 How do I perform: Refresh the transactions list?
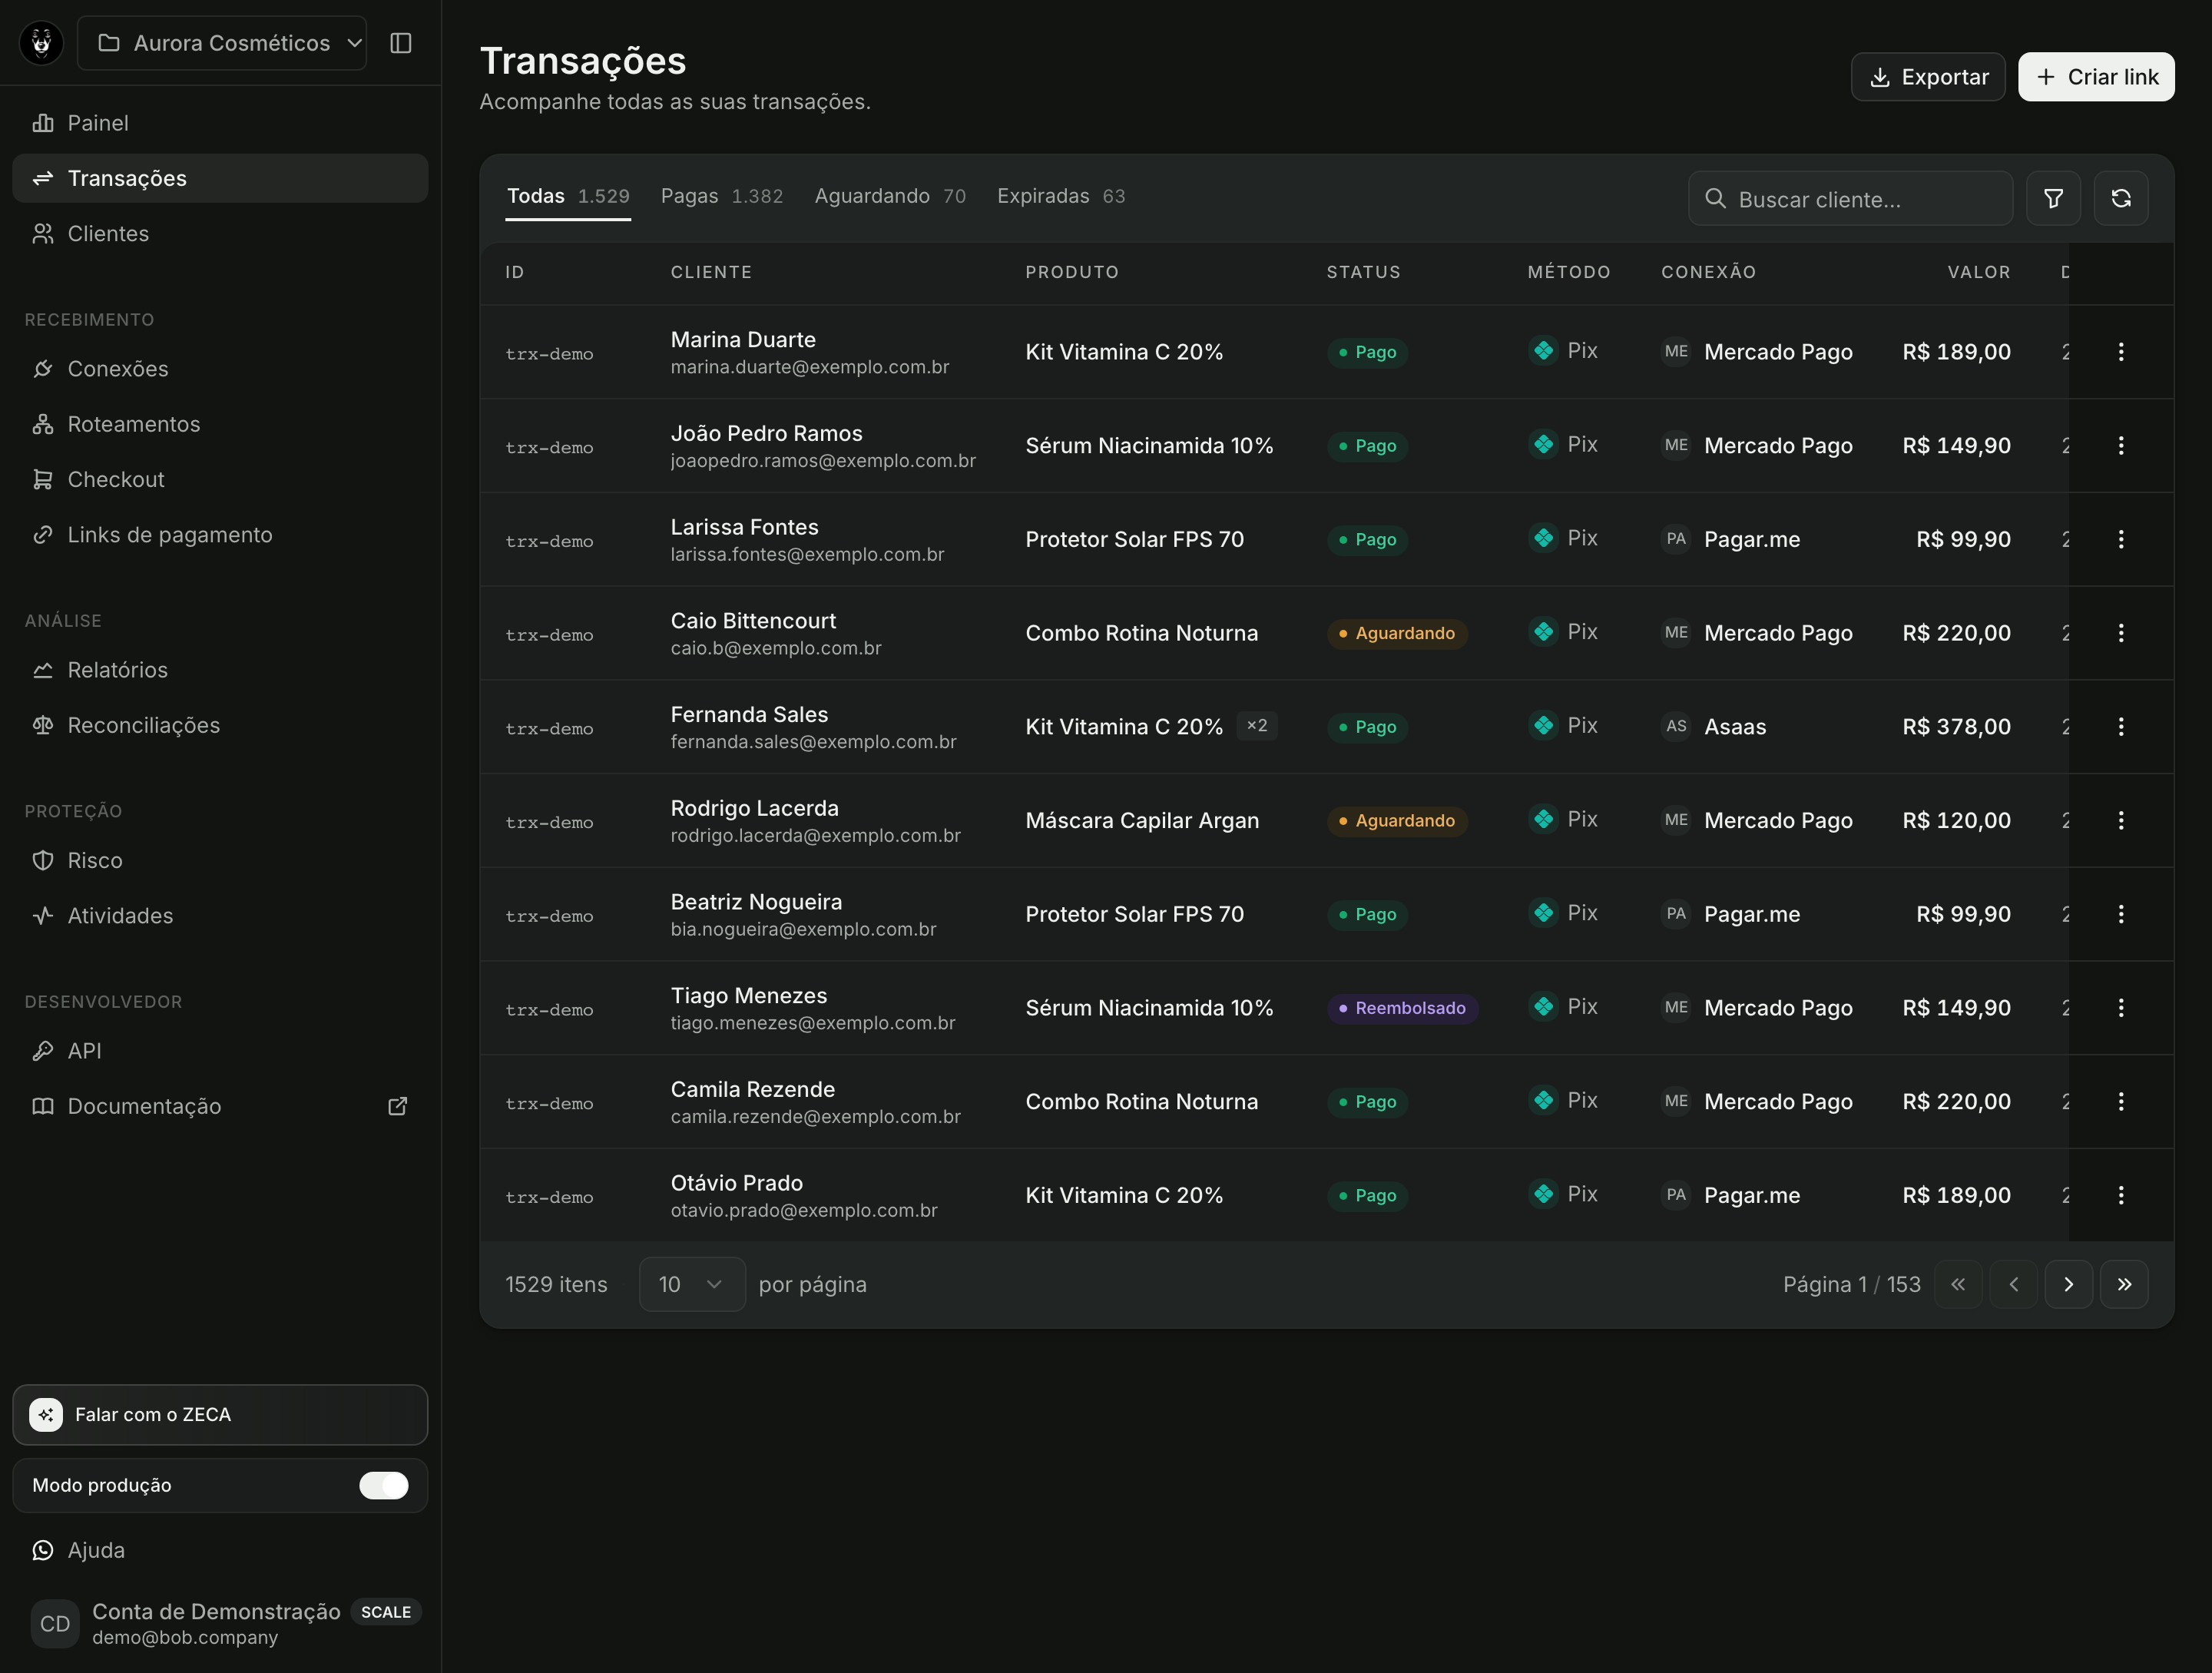pyautogui.click(x=2120, y=198)
